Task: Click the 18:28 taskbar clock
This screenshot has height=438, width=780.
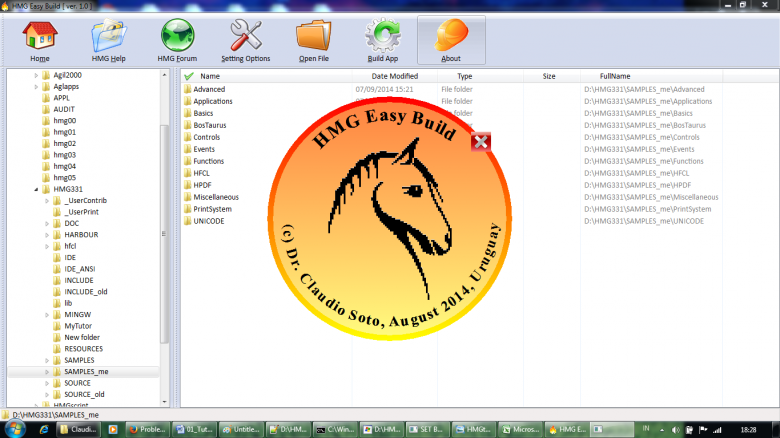Action: coord(748,430)
